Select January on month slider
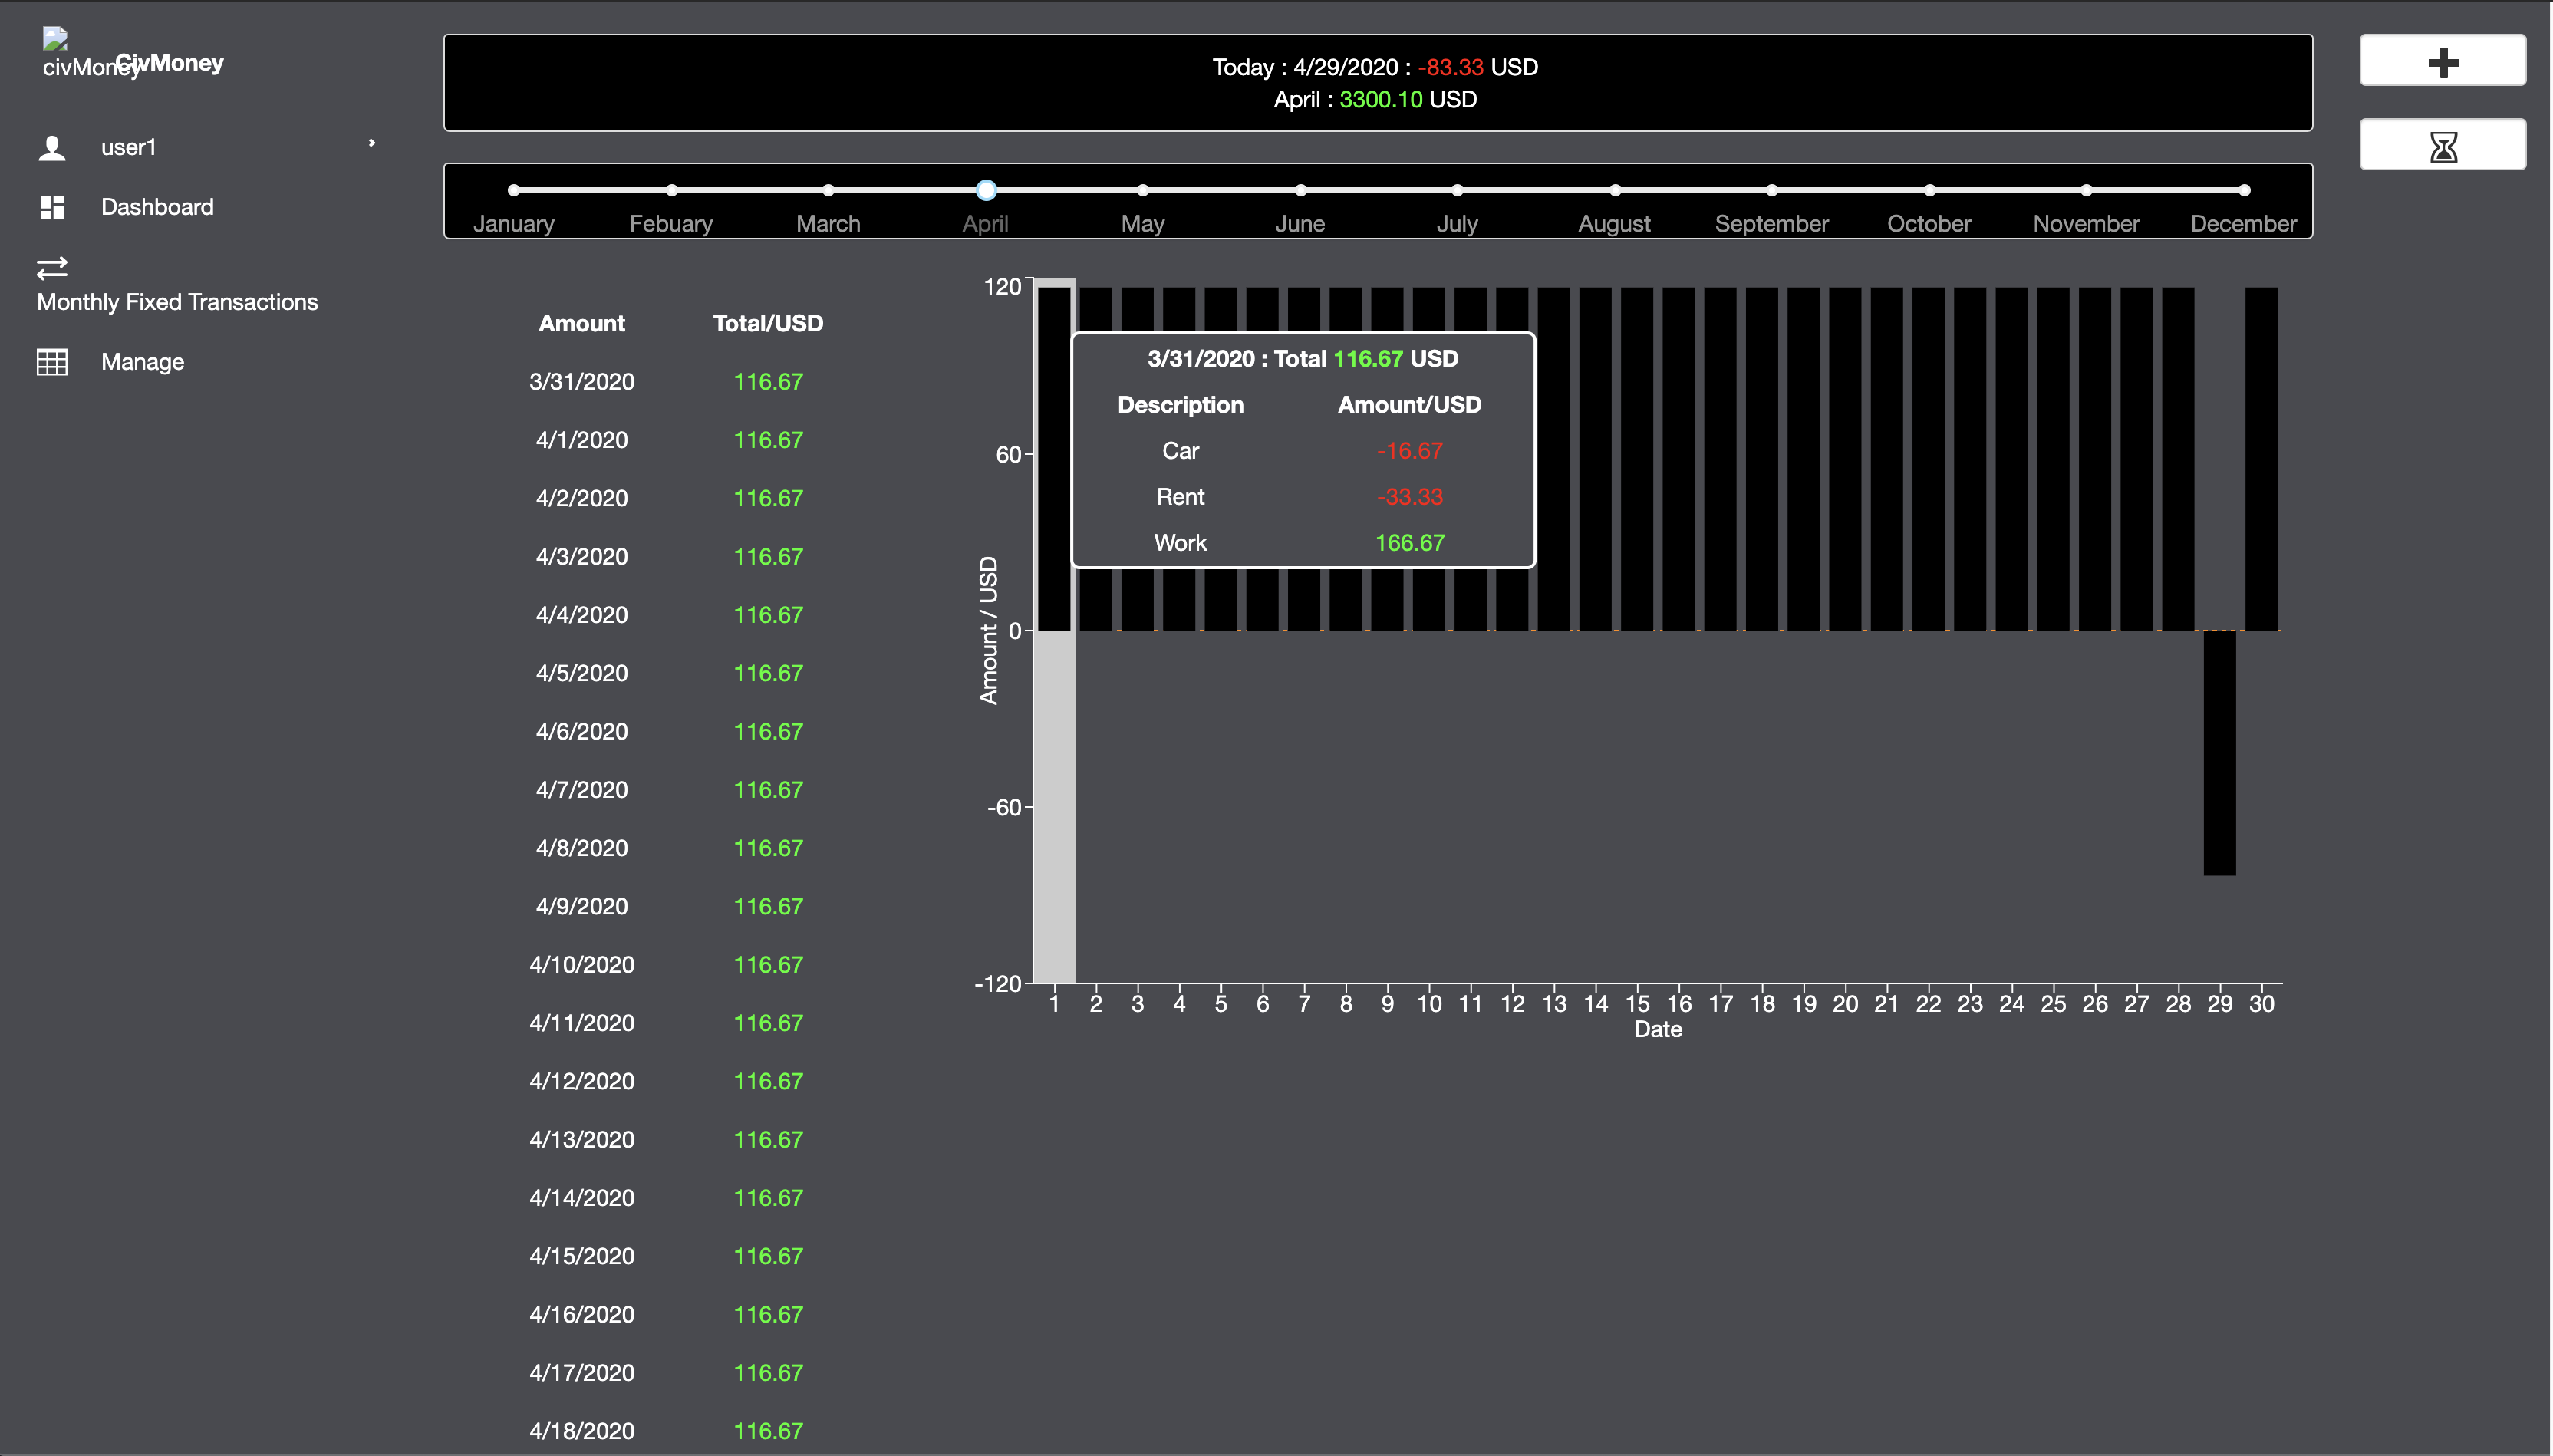 514,190
